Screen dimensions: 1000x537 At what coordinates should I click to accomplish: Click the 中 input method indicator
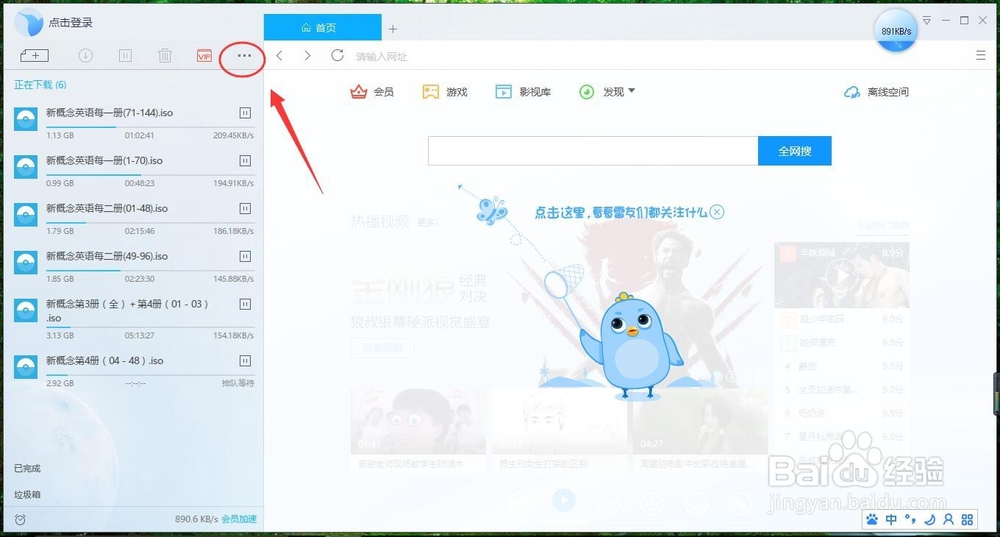tap(891, 520)
